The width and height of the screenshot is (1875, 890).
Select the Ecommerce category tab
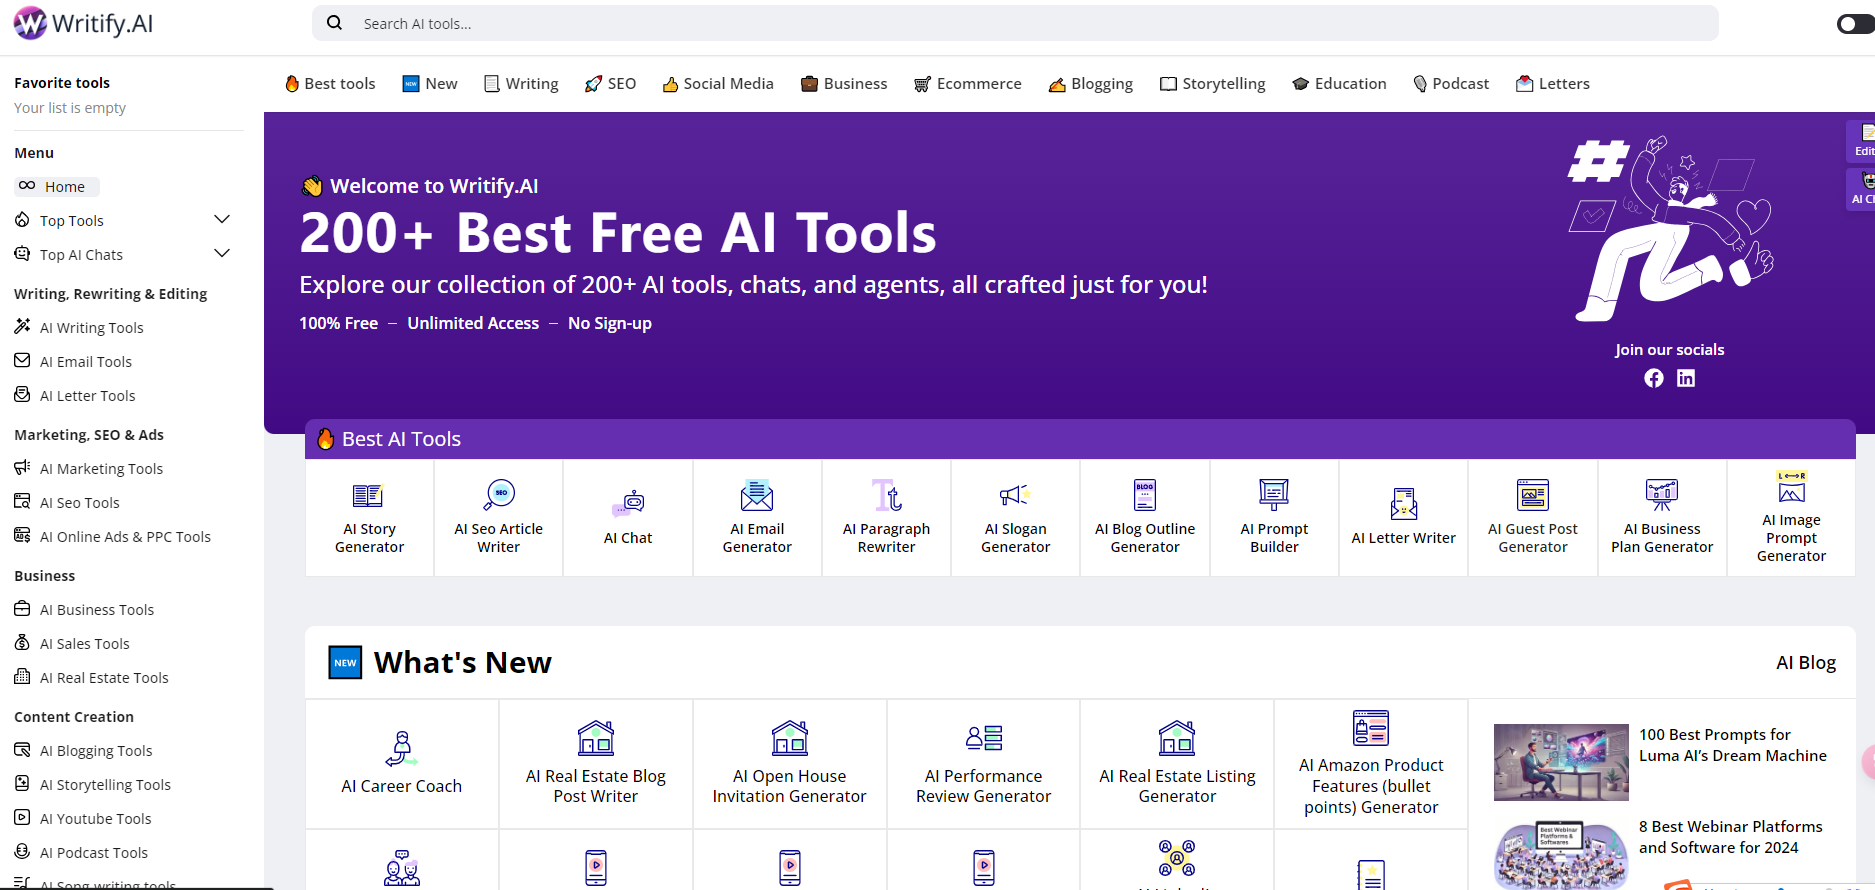968,84
